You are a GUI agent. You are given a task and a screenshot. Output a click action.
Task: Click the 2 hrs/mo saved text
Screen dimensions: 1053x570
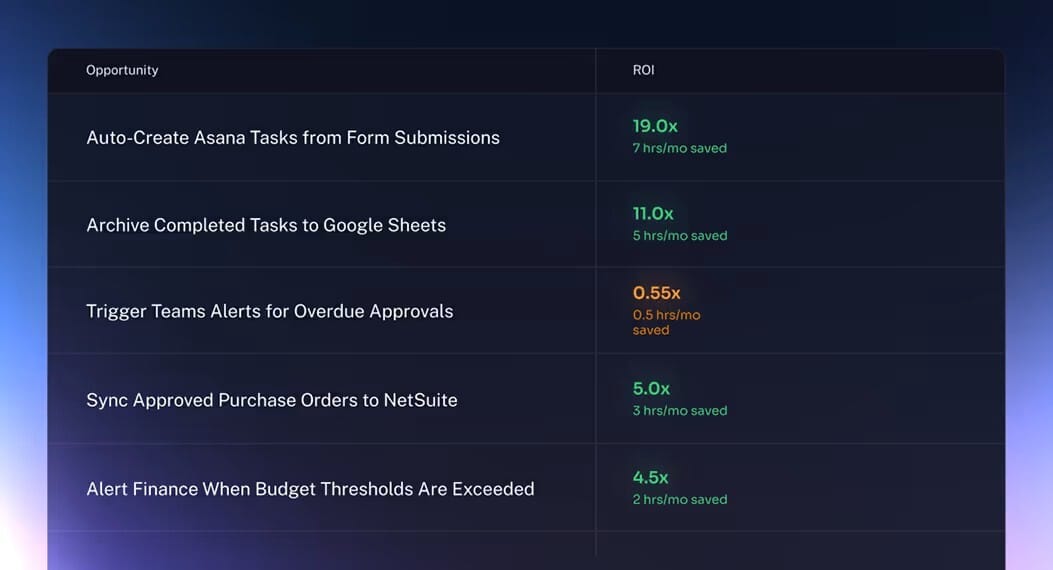point(680,500)
